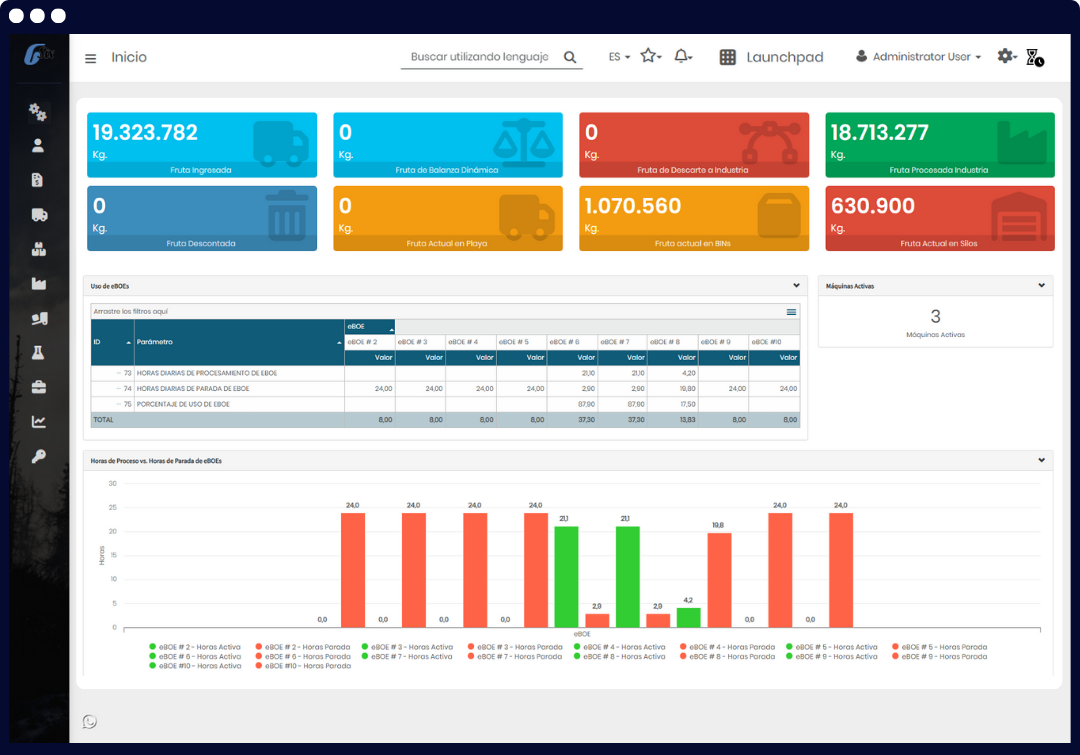Open the hamburger menu next to Inicio
This screenshot has width=1080, height=755.
(91, 58)
